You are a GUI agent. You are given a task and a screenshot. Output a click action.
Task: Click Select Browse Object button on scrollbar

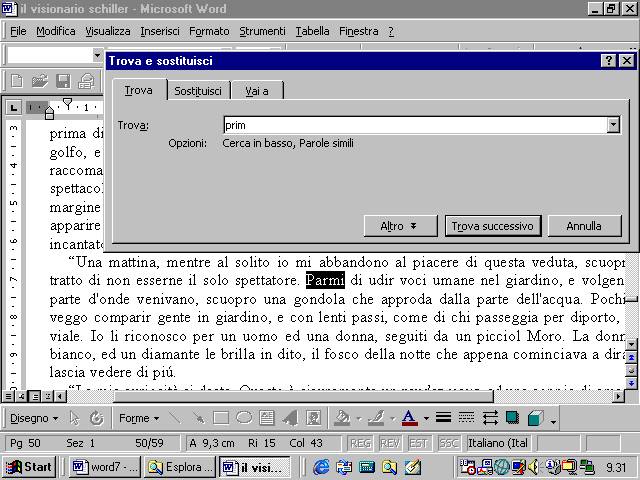(x=631, y=371)
